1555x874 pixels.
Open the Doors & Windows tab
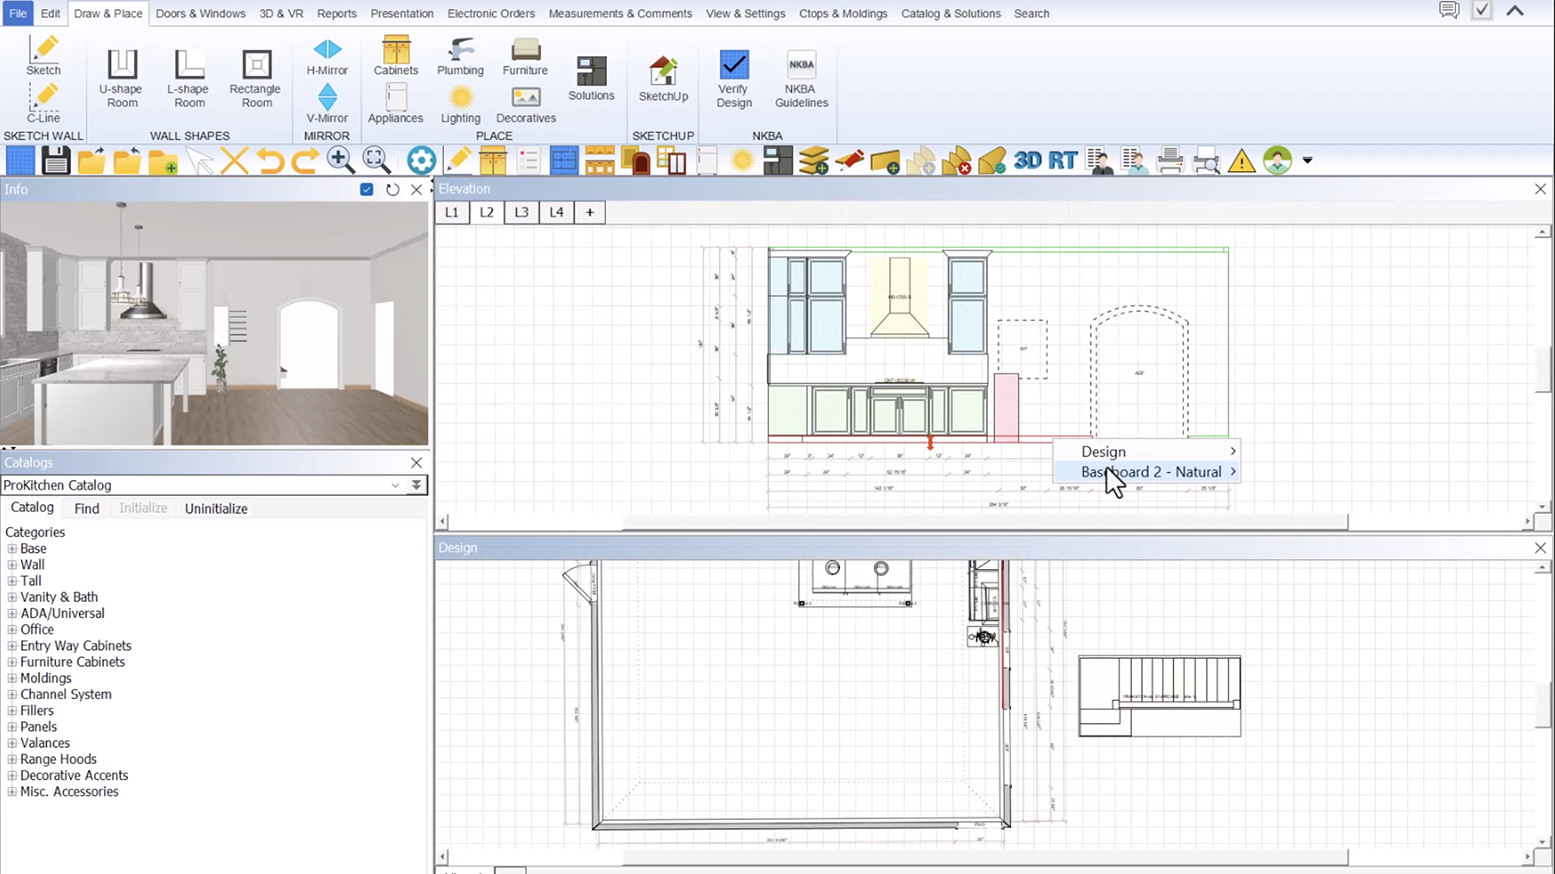tap(200, 13)
